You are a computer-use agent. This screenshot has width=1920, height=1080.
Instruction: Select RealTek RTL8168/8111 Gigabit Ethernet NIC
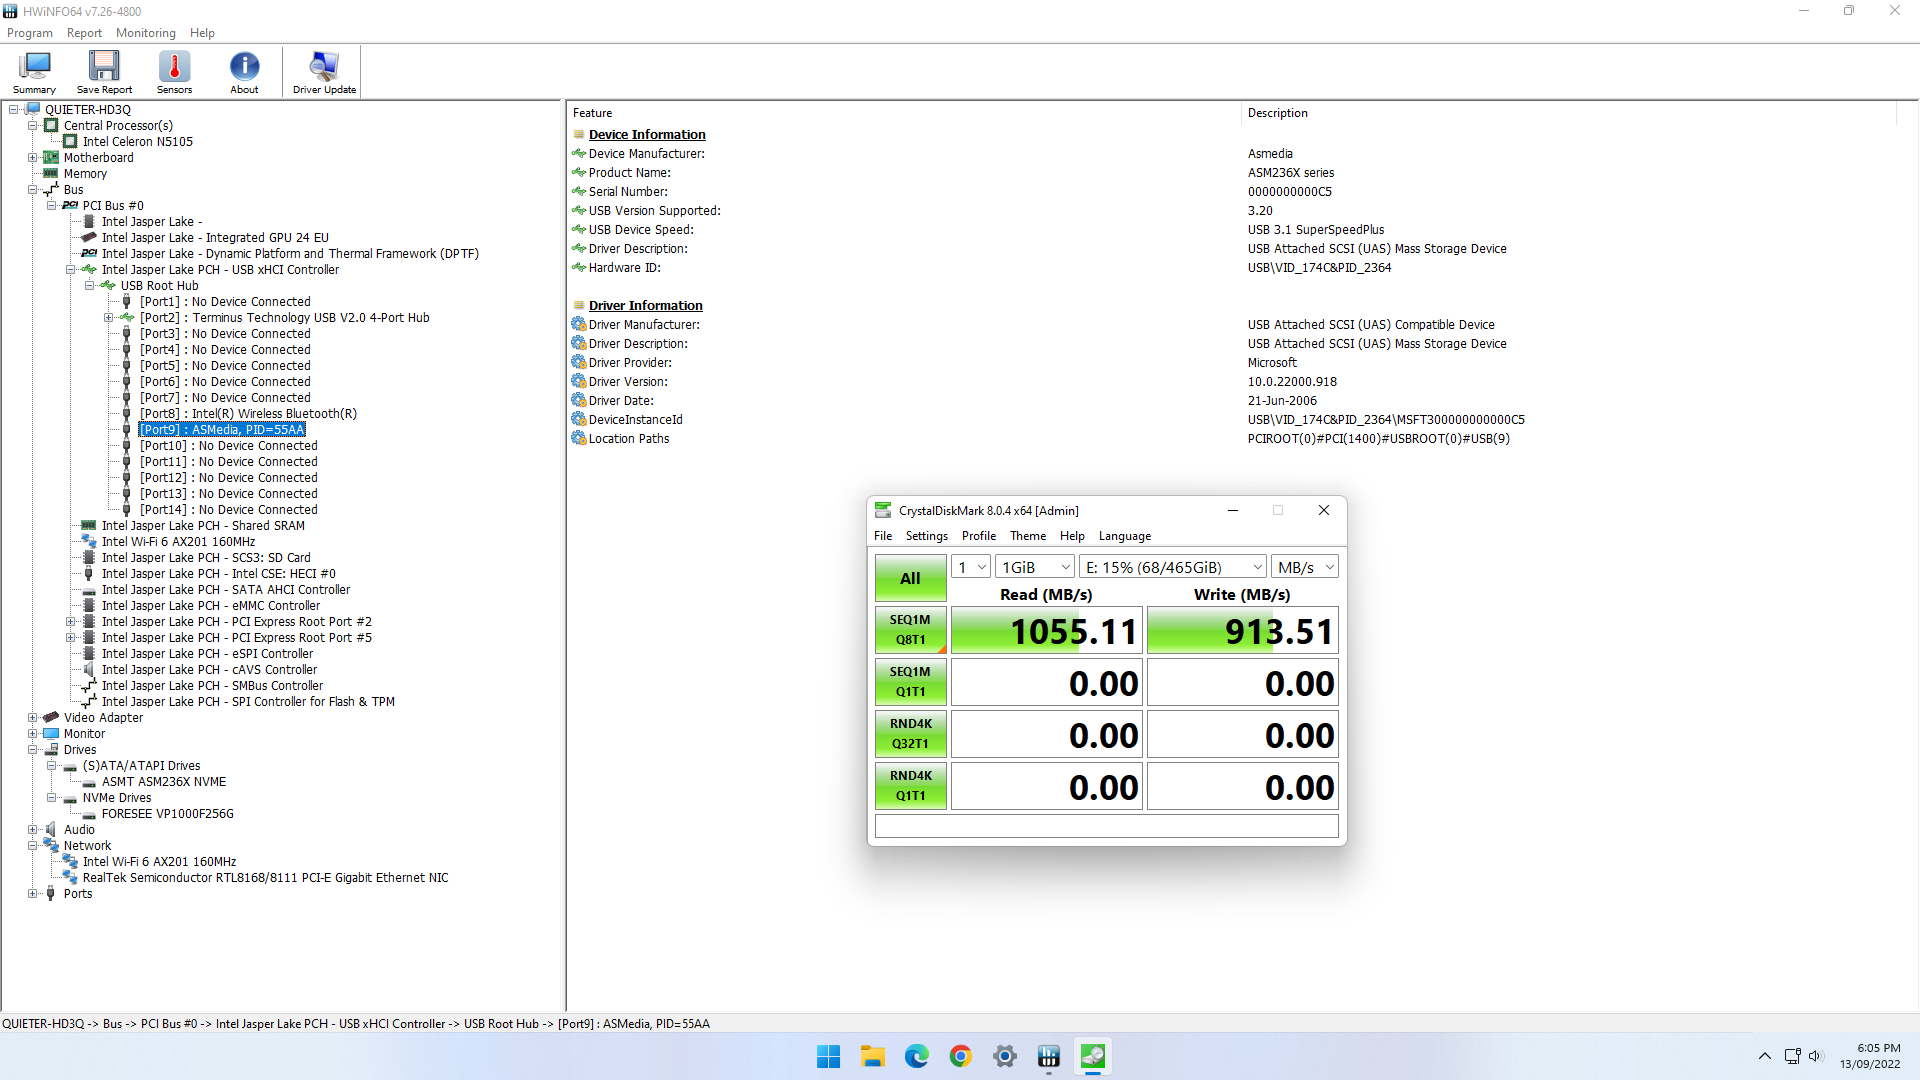[266, 878]
